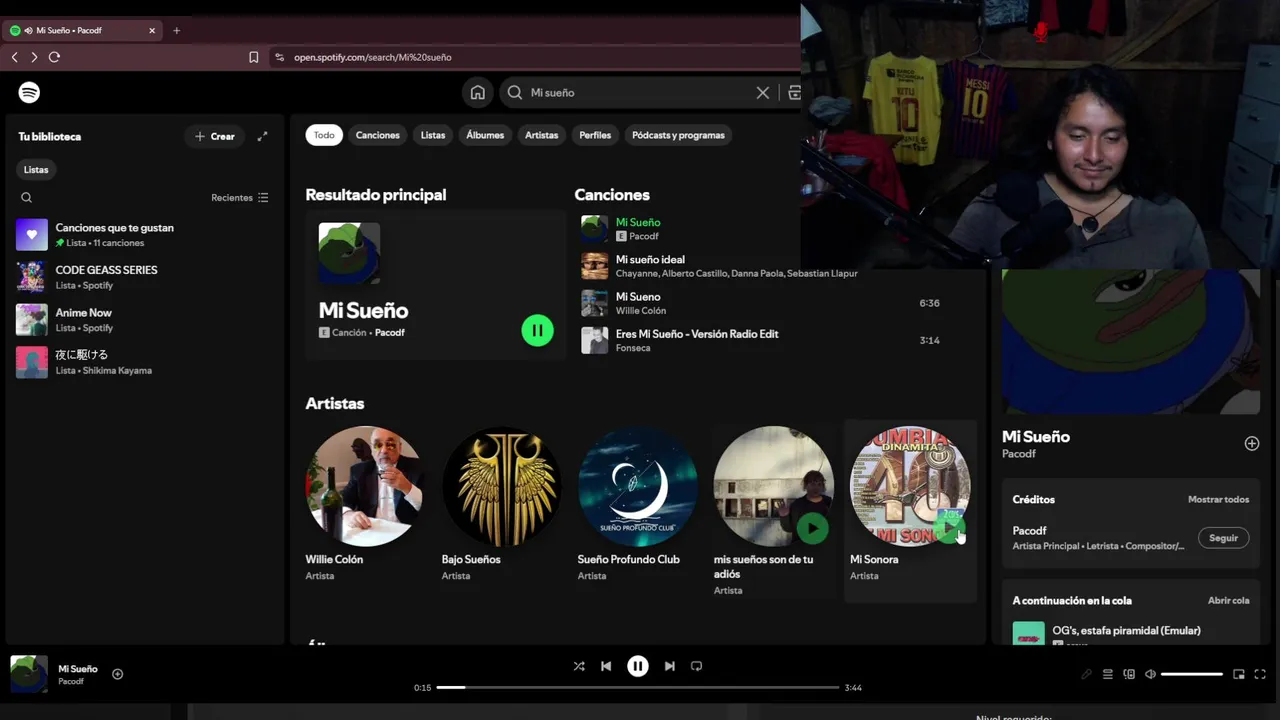Open the queue icon in player bar

point(1107,674)
